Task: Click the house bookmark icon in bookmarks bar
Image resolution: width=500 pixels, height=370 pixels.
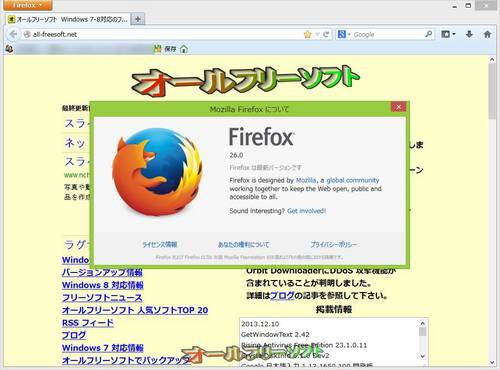Action: 184,49
